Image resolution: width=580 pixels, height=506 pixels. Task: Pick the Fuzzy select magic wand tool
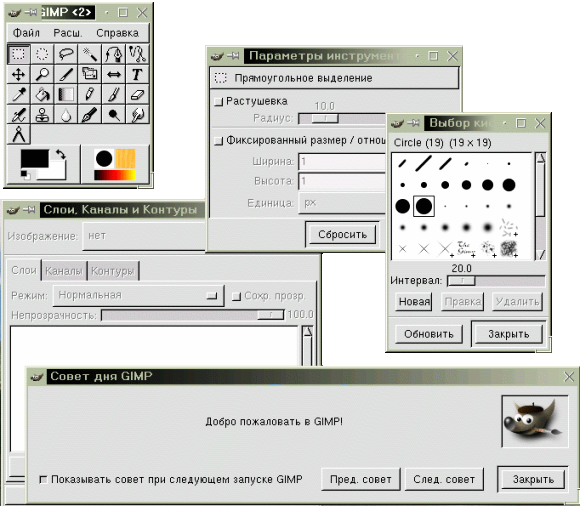click(x=90, y=54)
